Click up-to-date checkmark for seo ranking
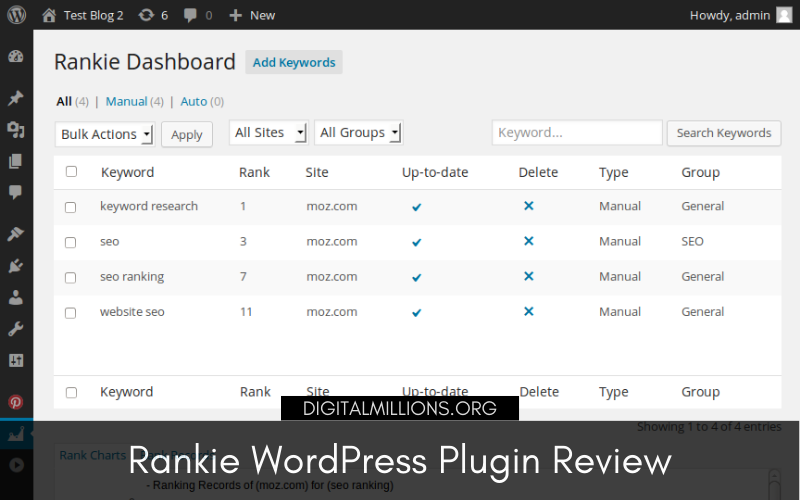800x500 pixels. (x=417, y=278)
